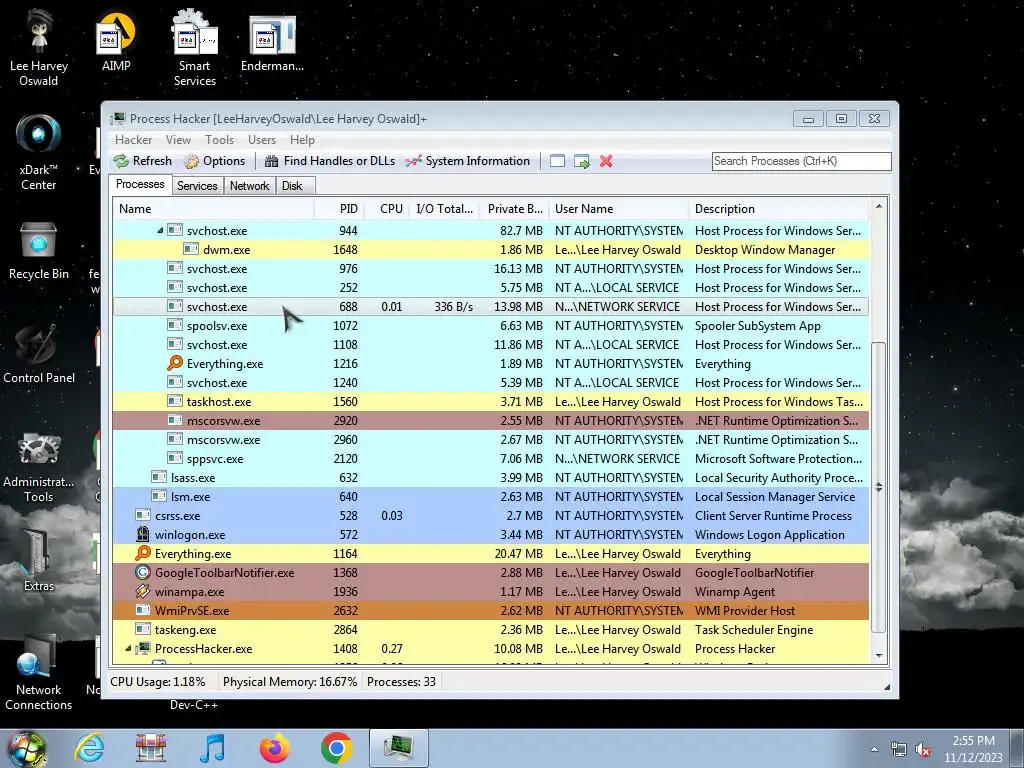Sort by the PID column header

(339, 209)
